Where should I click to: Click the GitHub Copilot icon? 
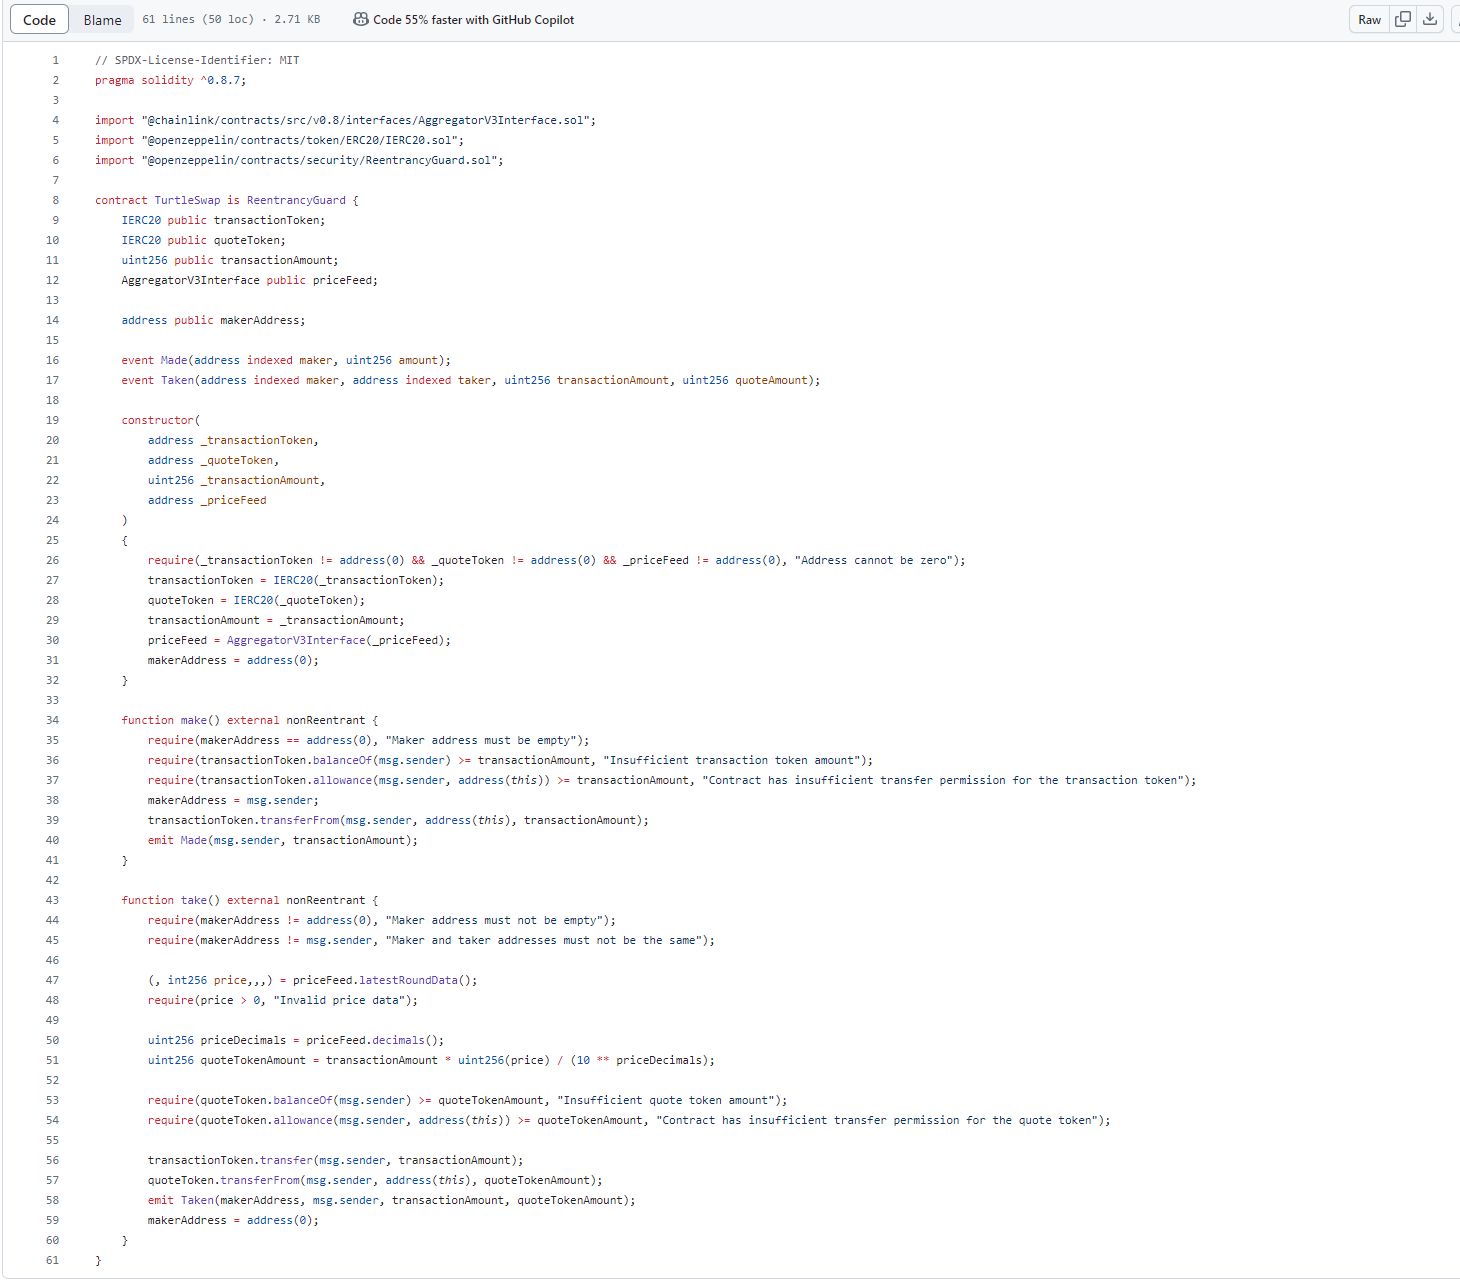pyautogui.click(x=361, y=19)
